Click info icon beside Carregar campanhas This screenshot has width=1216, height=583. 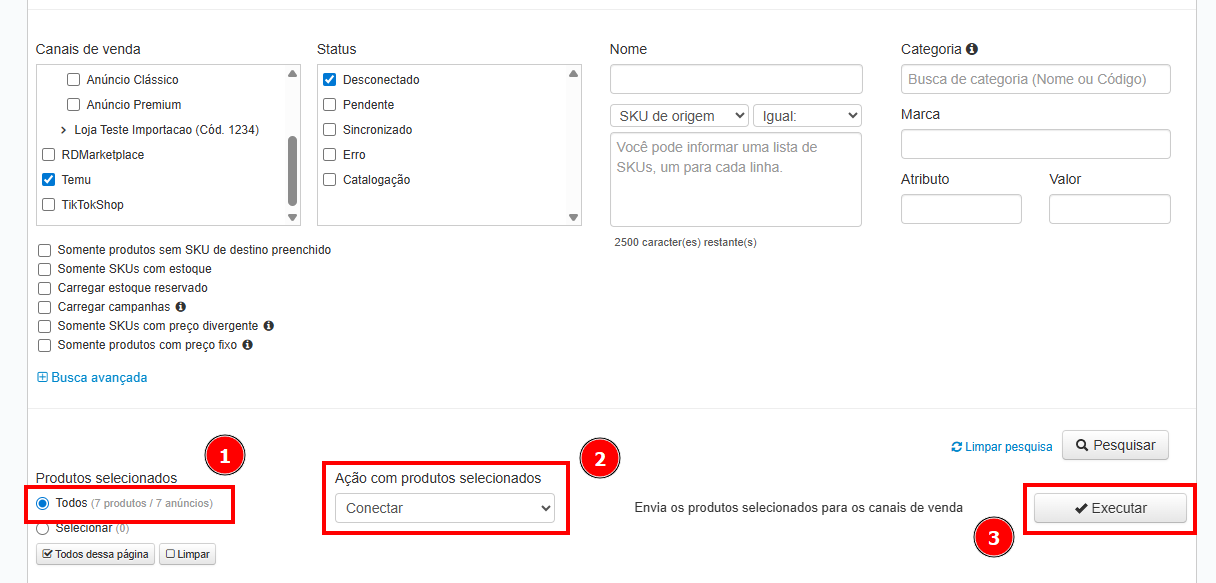pos(181,307)
